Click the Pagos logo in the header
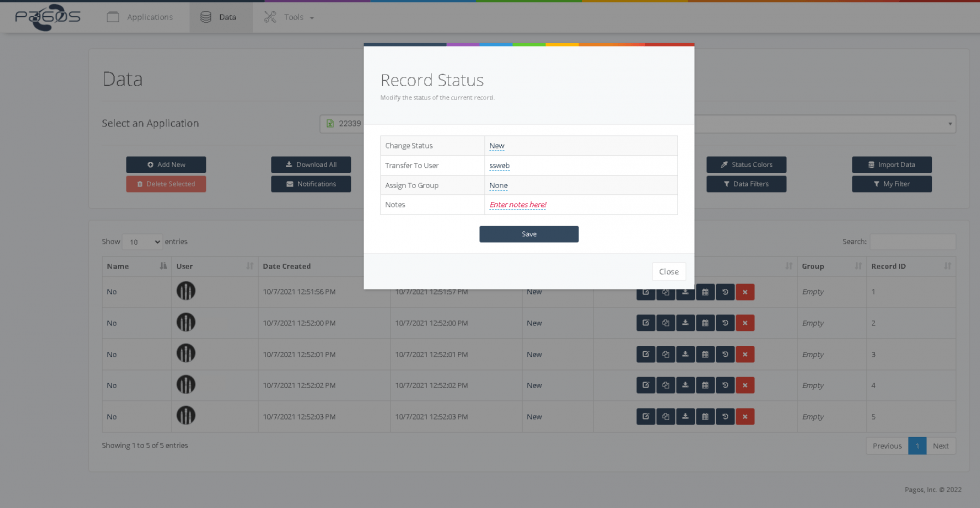 pos(46,17)
